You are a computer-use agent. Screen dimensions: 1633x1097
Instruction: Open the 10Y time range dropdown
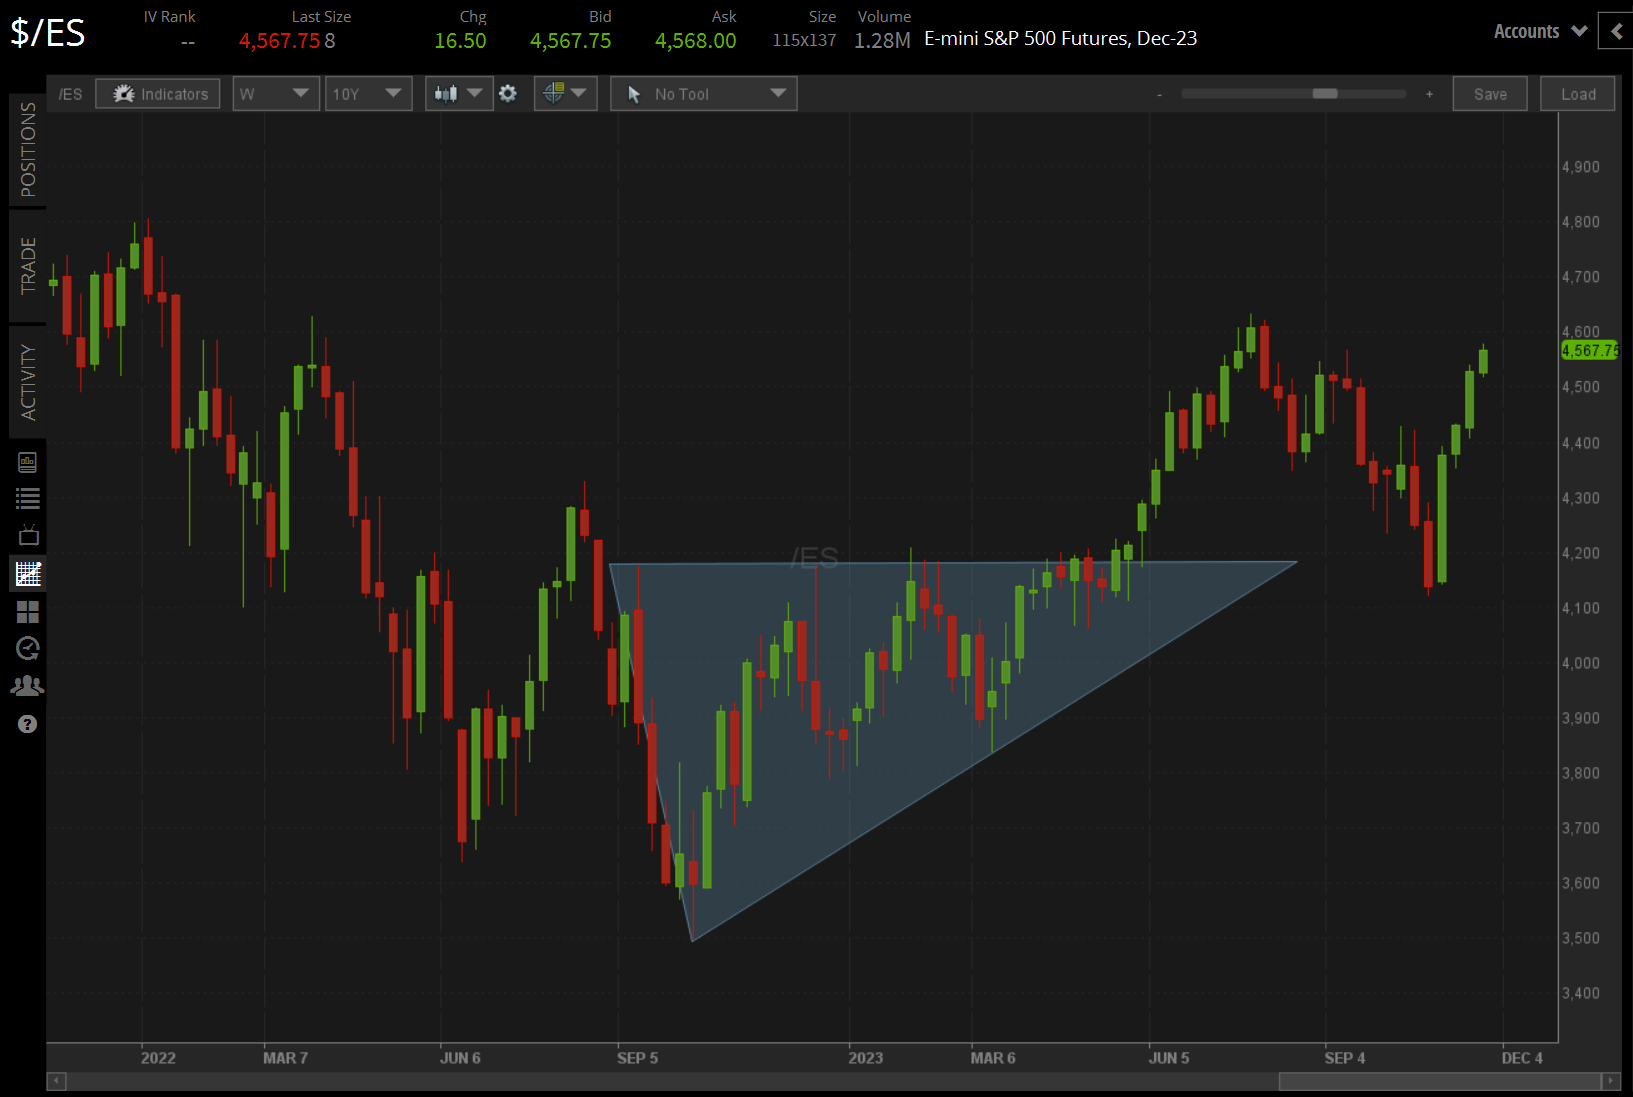[x=368, y=93]
